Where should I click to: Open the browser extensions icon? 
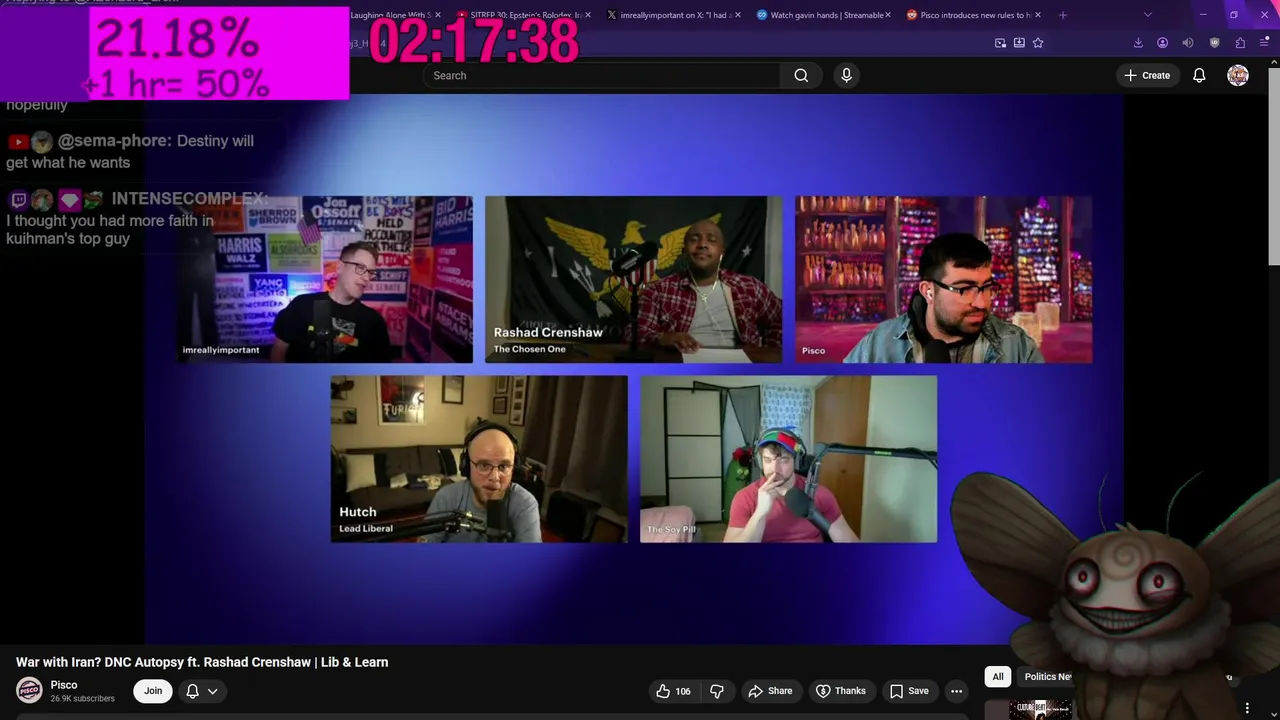point(1240,43)
